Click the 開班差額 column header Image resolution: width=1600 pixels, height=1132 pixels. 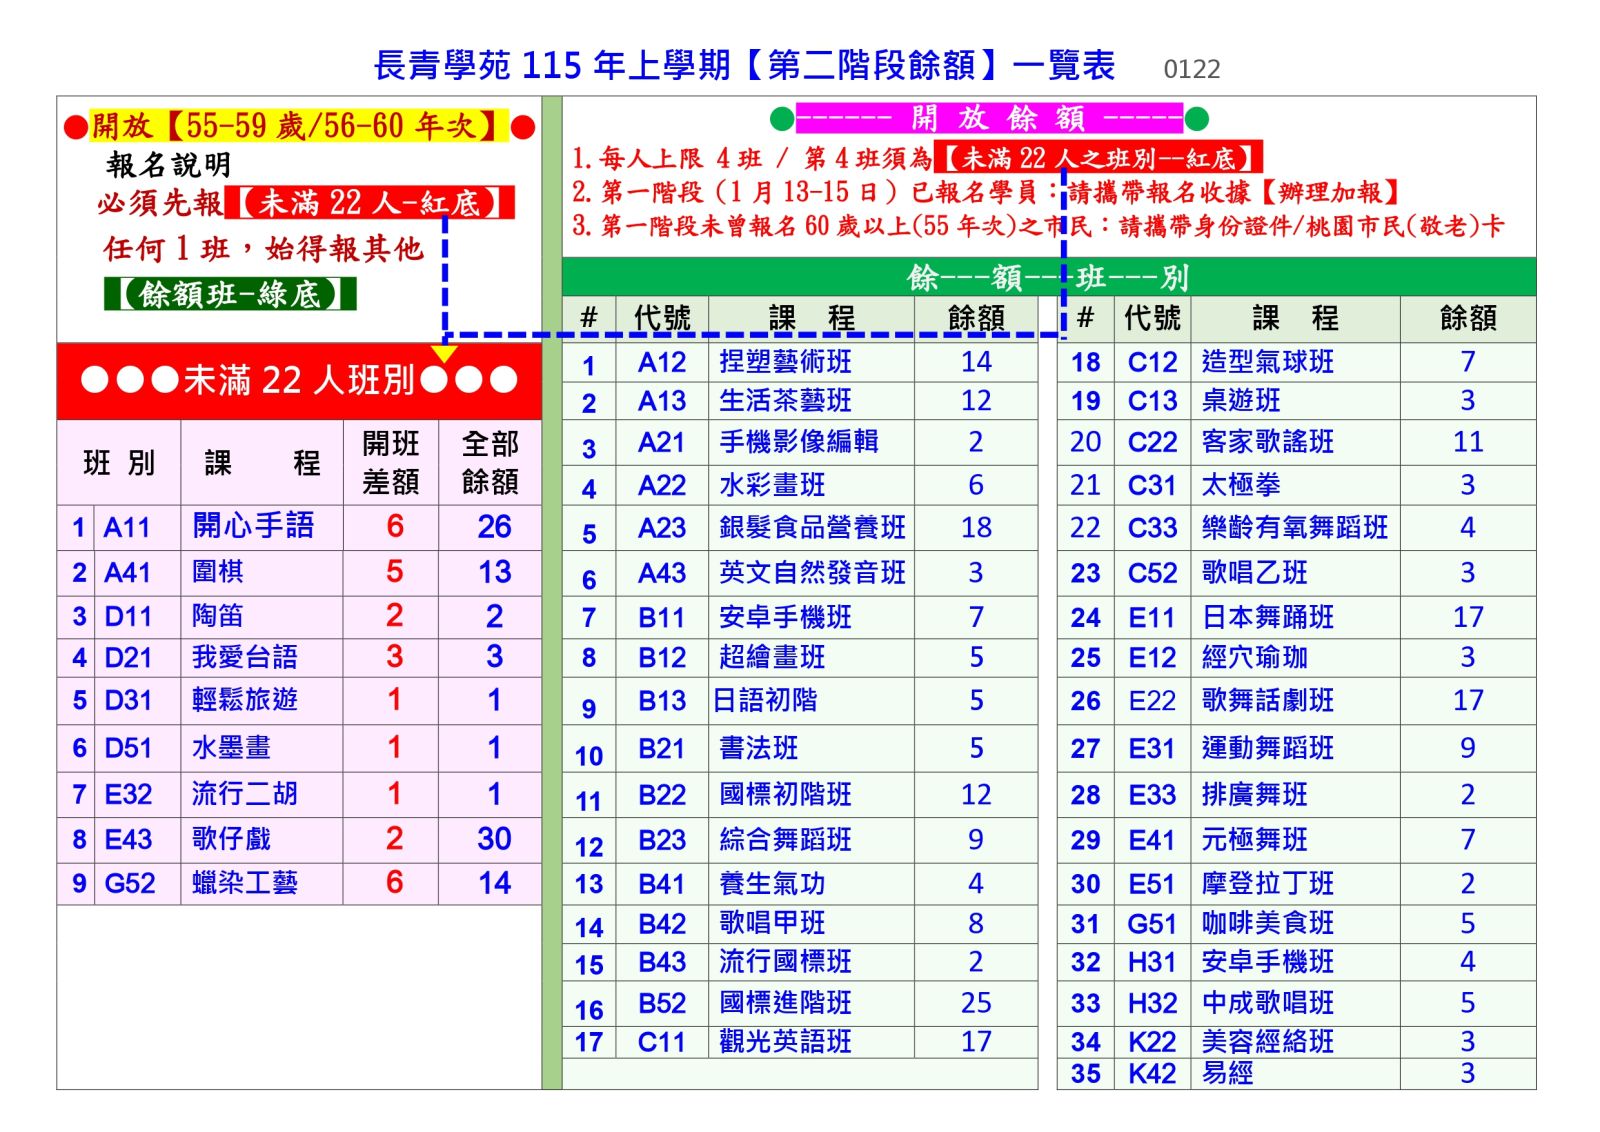coord(390,462)
